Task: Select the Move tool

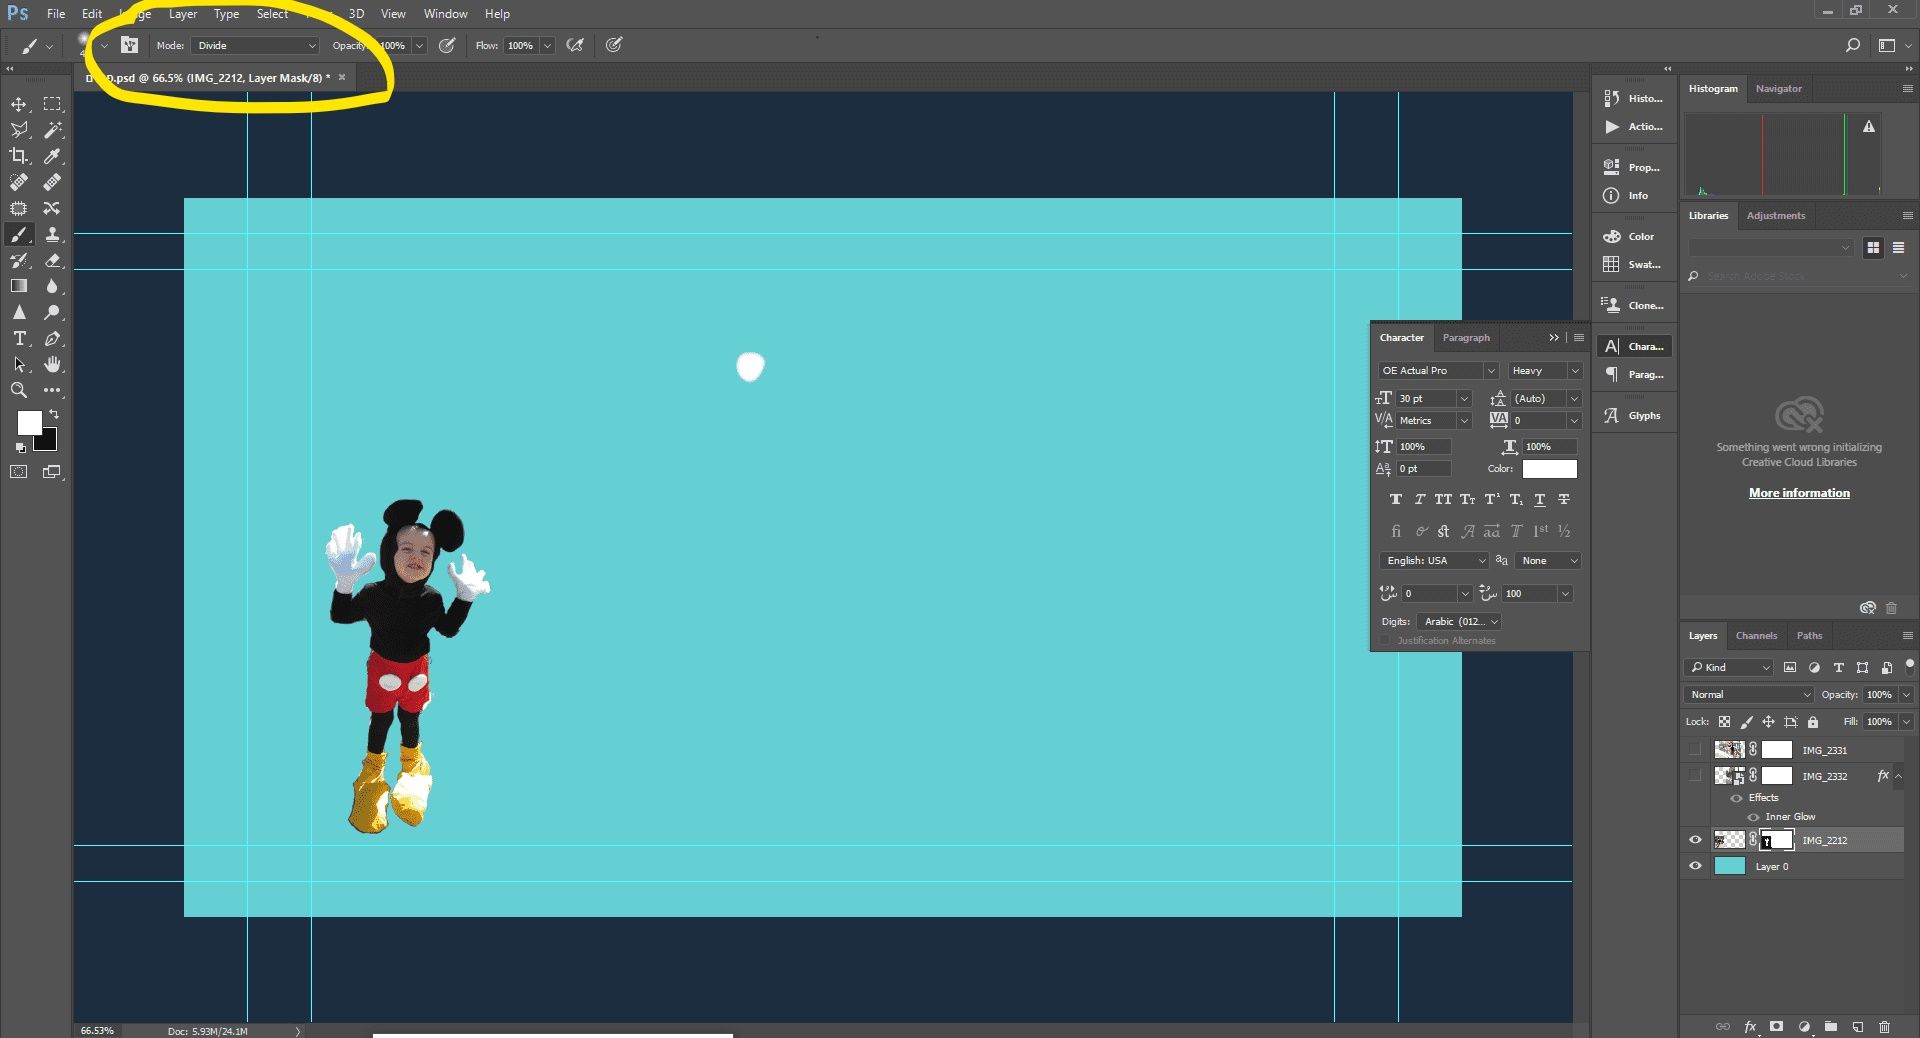Action: pyautogui.click(x=19, y=104)
